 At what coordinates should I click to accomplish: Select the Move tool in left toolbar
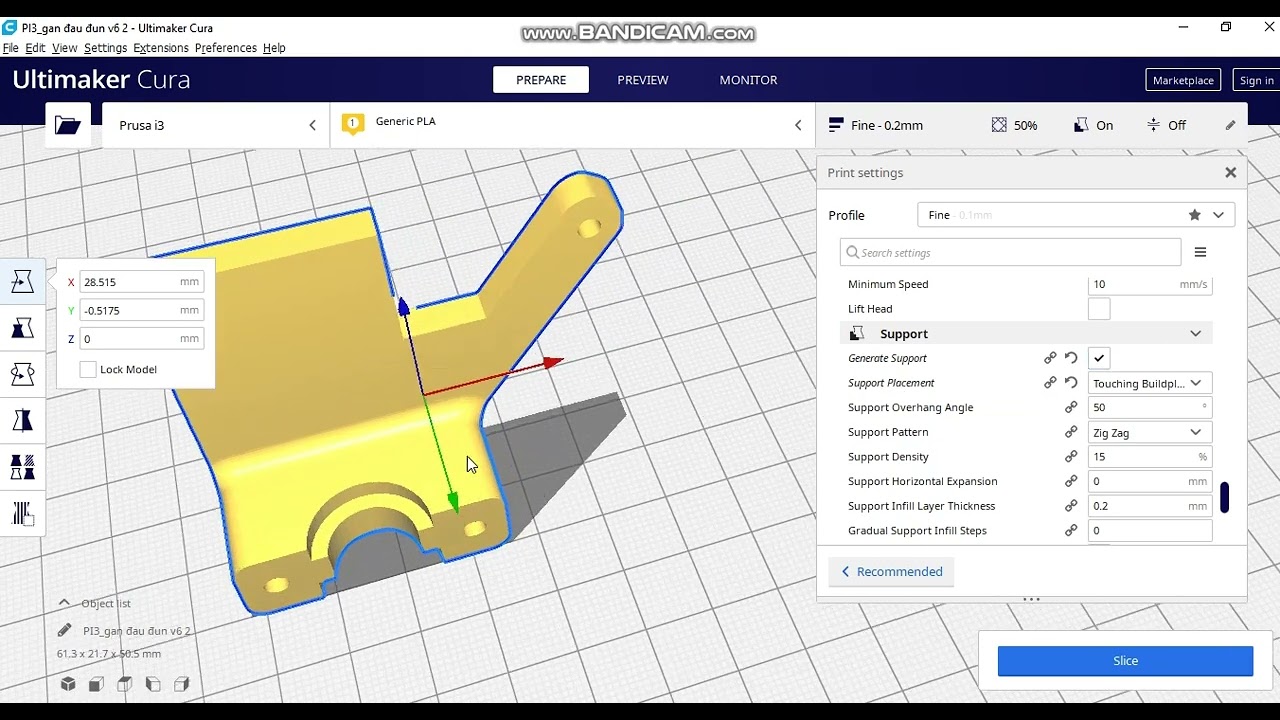(22, 282)
